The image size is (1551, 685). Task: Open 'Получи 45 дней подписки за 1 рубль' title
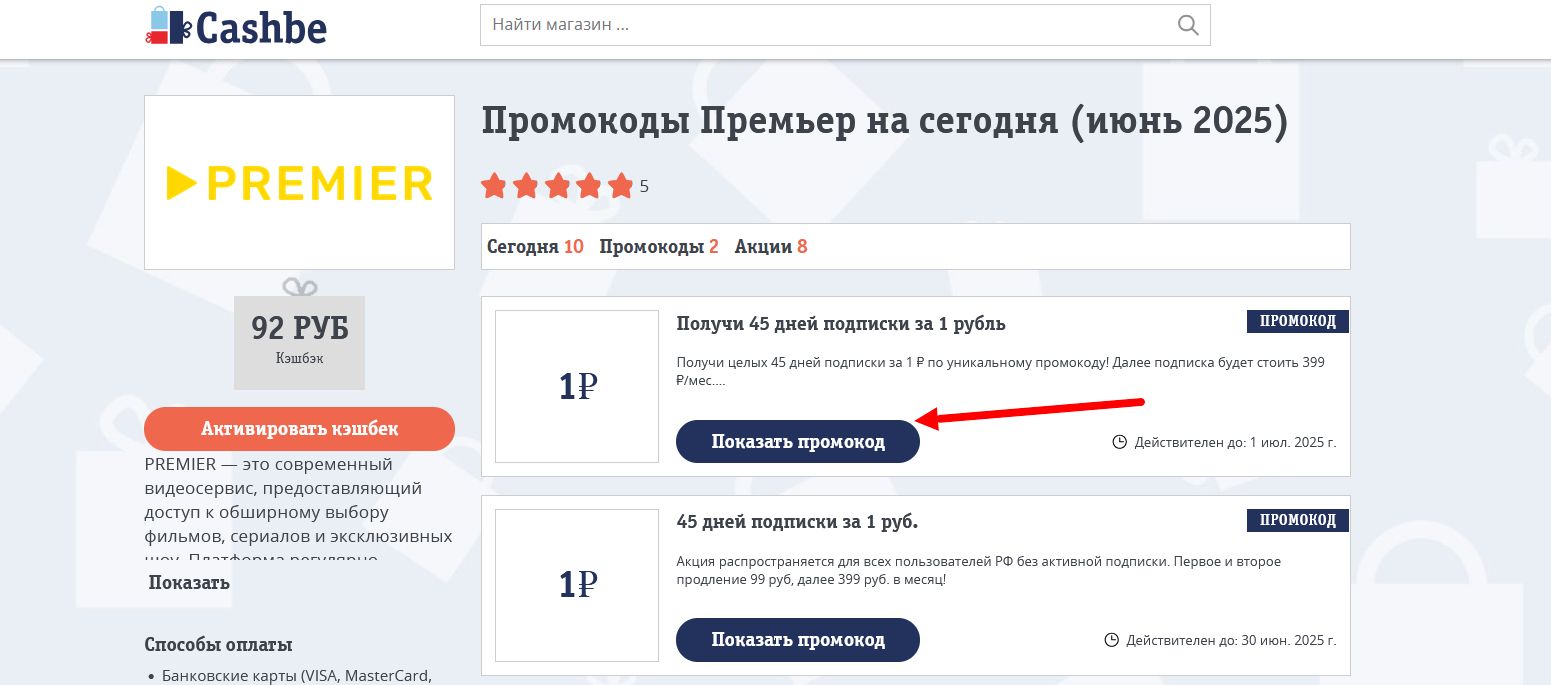pyautogui.click(x=841, y=324)
